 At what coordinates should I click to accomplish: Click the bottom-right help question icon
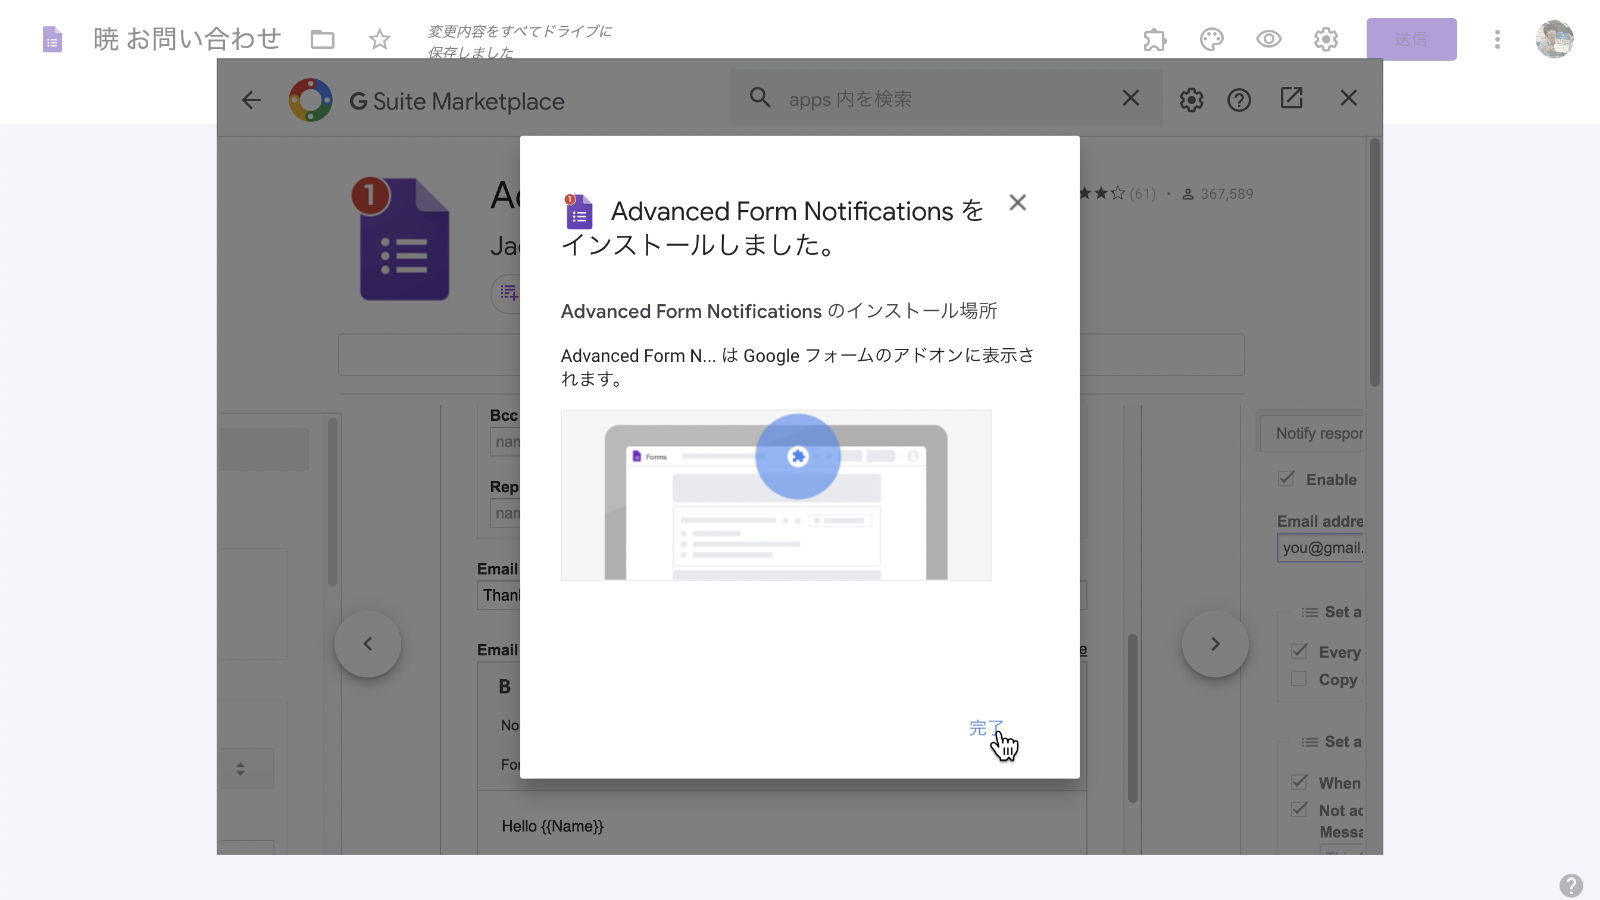point(1571,886)
